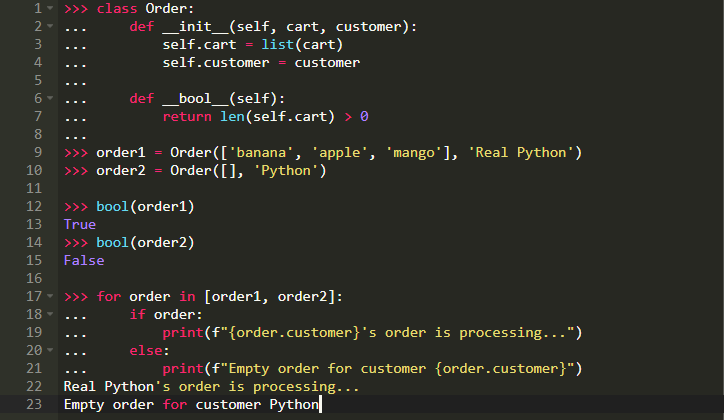Click the print call on line 19
Viewport: 724px width, 420px height.
tap(183, 332)
